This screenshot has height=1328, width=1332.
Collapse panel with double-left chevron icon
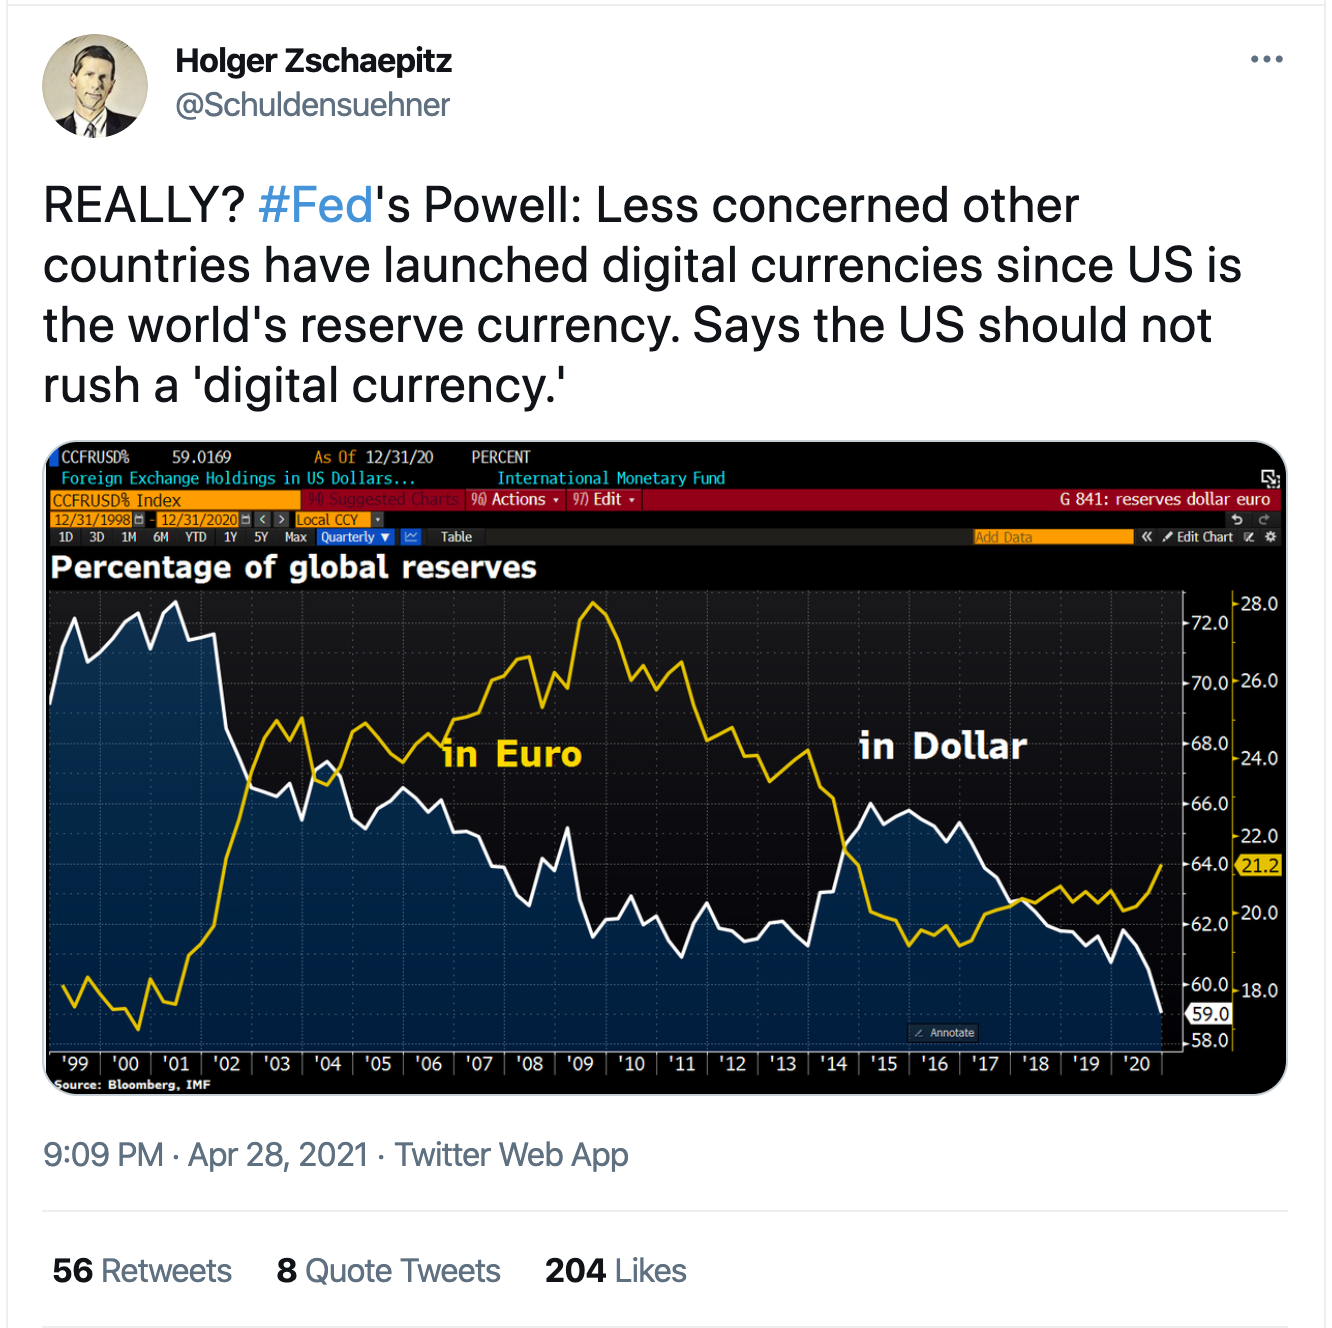pyautogui.click(x=1147, y=537)
